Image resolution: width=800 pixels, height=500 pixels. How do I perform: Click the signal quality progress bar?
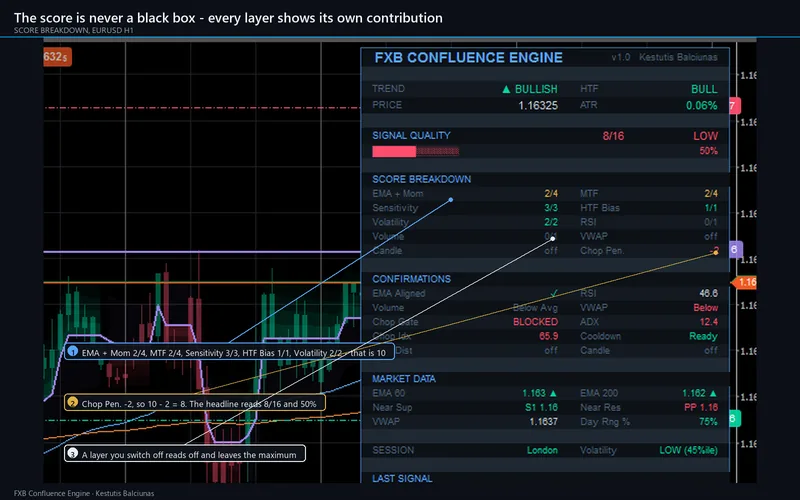point(415,151)
